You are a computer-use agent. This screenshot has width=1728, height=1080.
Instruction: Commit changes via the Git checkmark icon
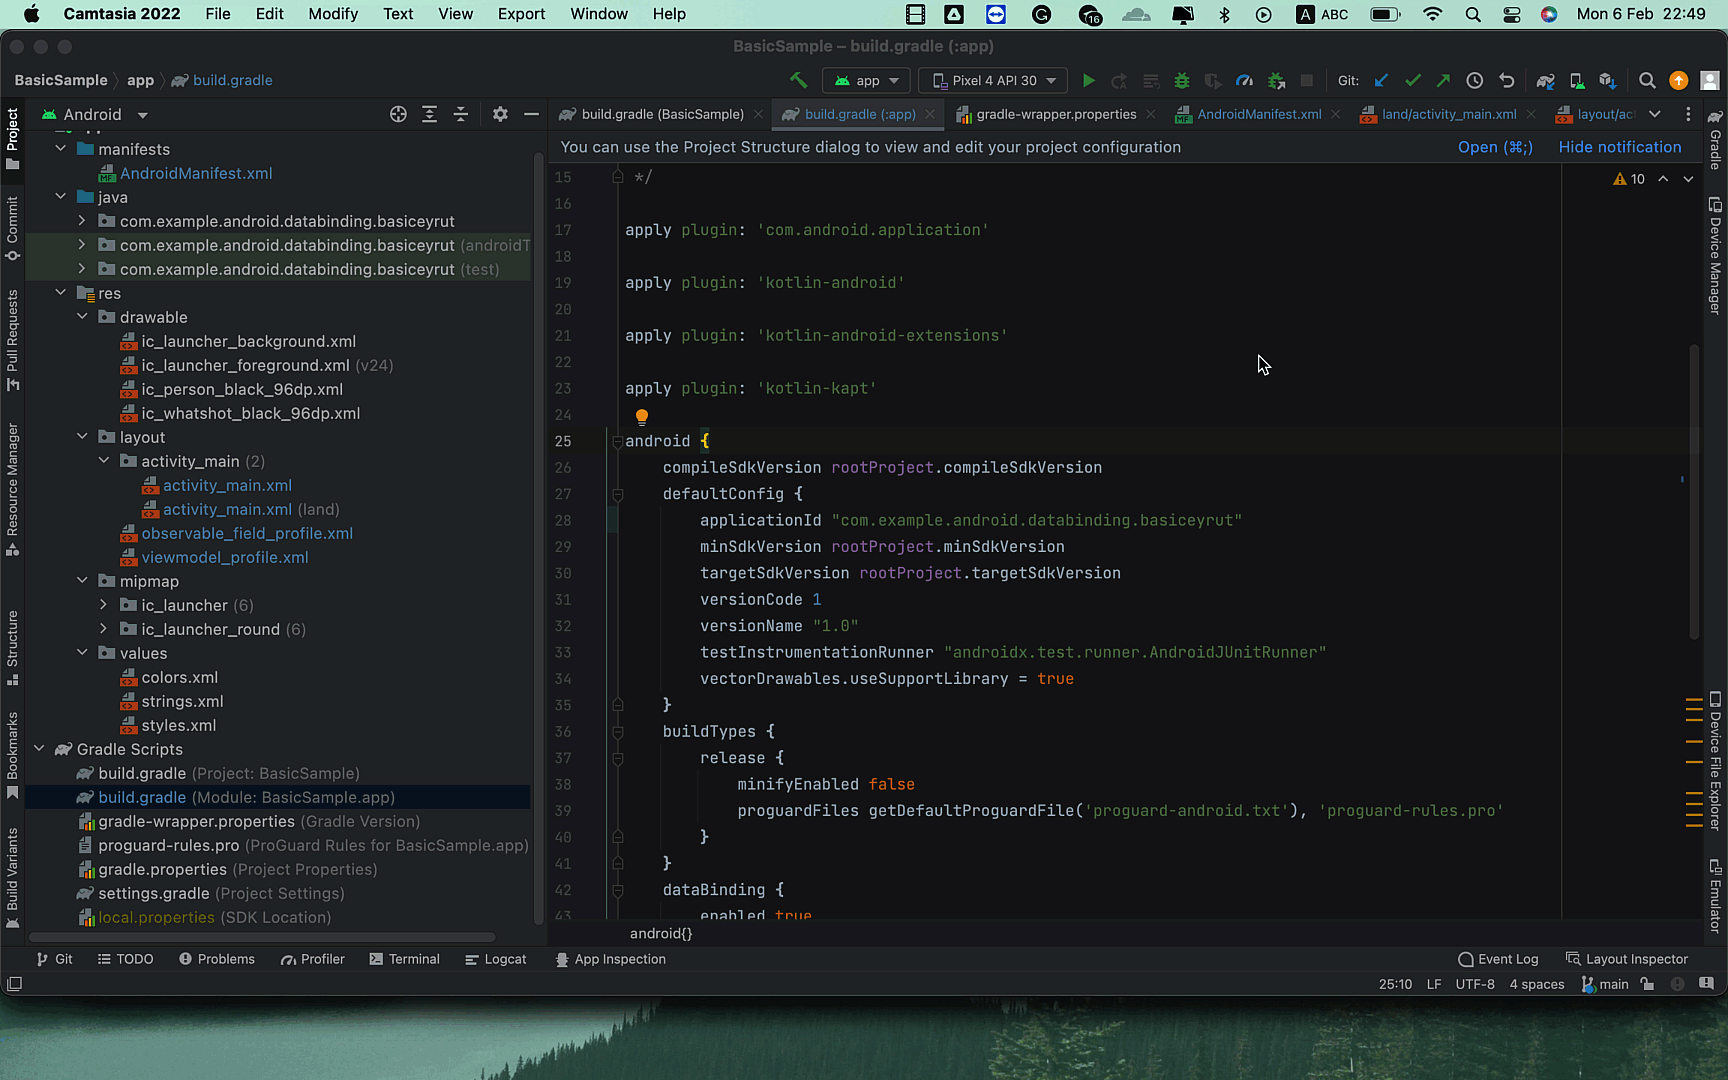point(1412,81)
